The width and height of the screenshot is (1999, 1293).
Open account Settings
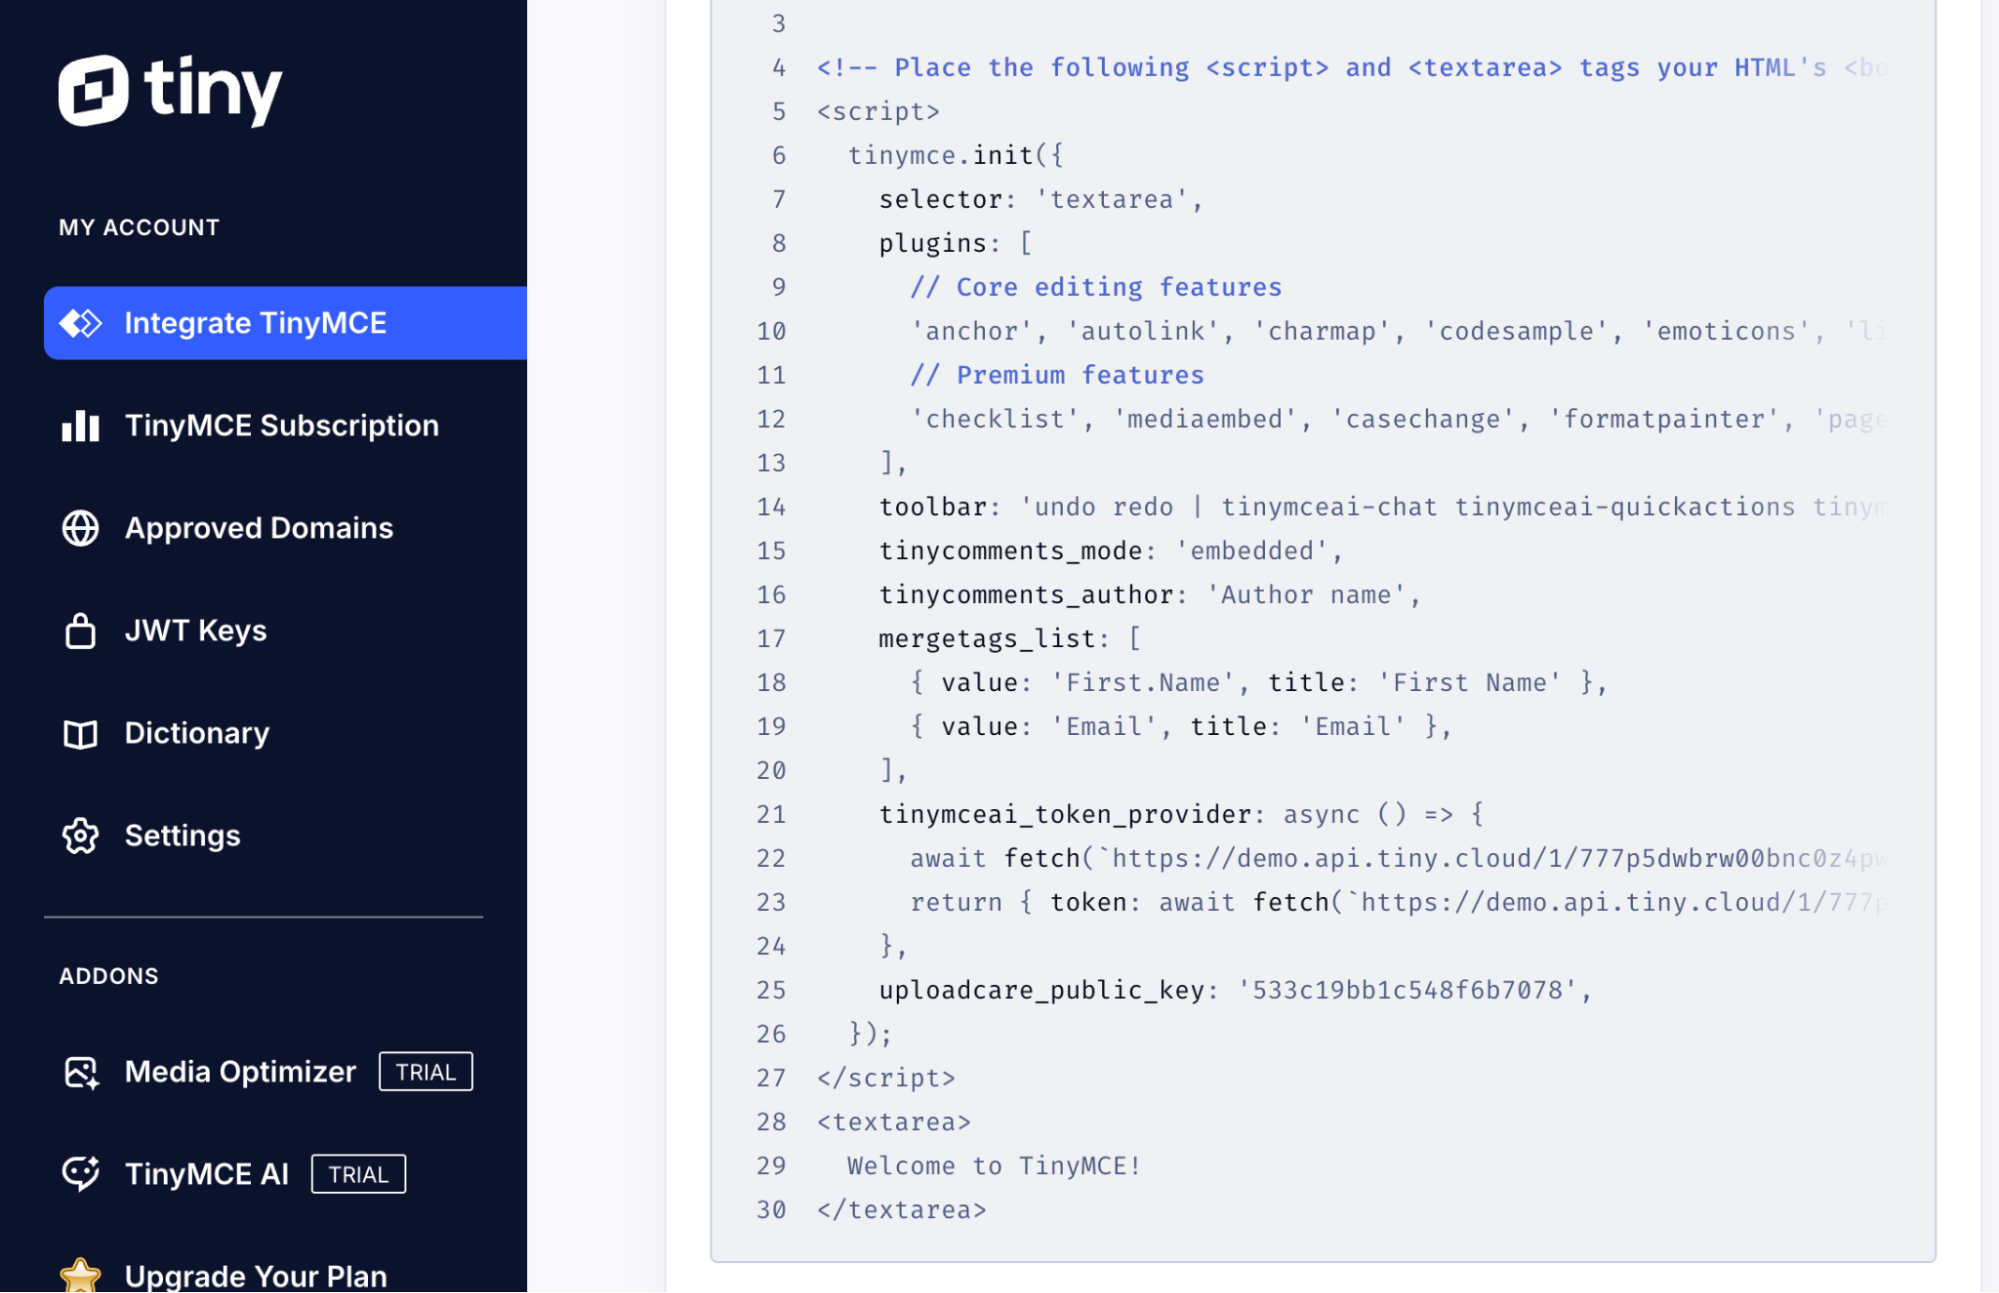coord(182,836)
